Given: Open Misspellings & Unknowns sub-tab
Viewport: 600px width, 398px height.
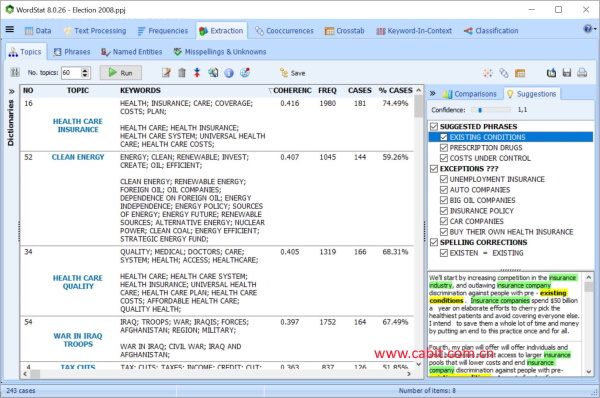Looking at the screenshot, I should (x=220, y=52).
